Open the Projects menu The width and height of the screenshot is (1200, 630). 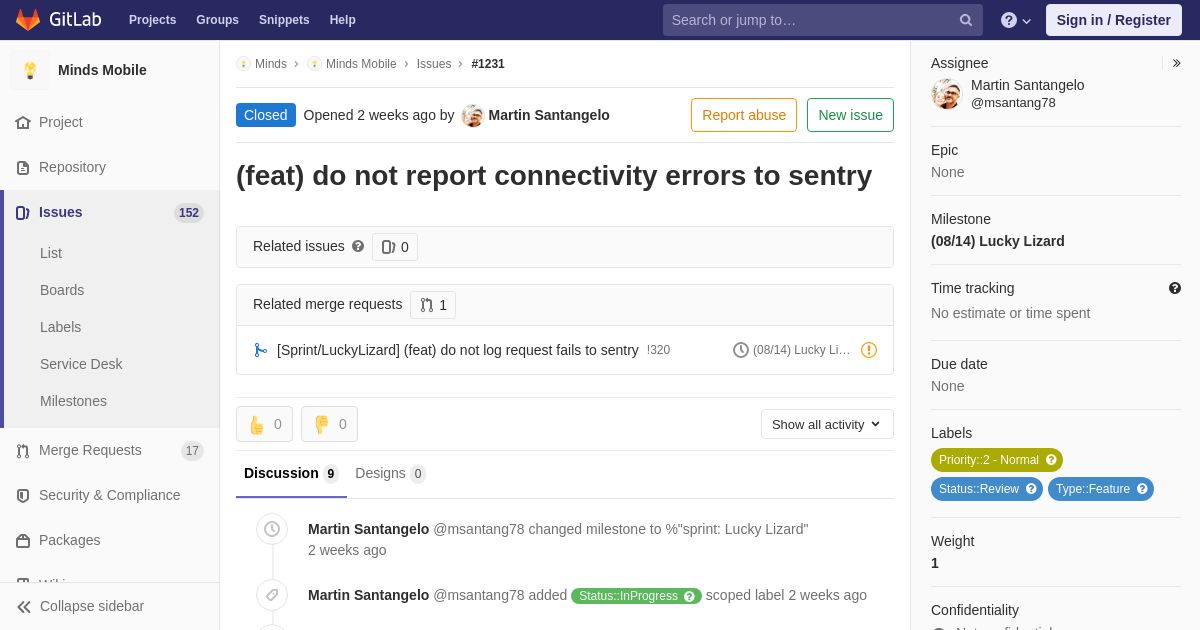(152, 20)
